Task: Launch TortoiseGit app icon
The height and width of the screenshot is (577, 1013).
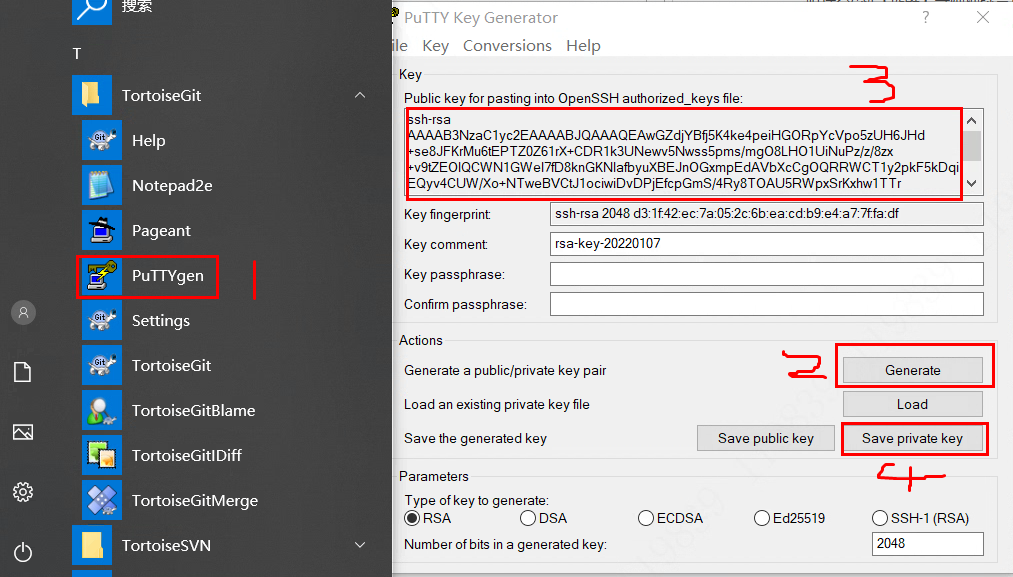Action: (101, 366)
